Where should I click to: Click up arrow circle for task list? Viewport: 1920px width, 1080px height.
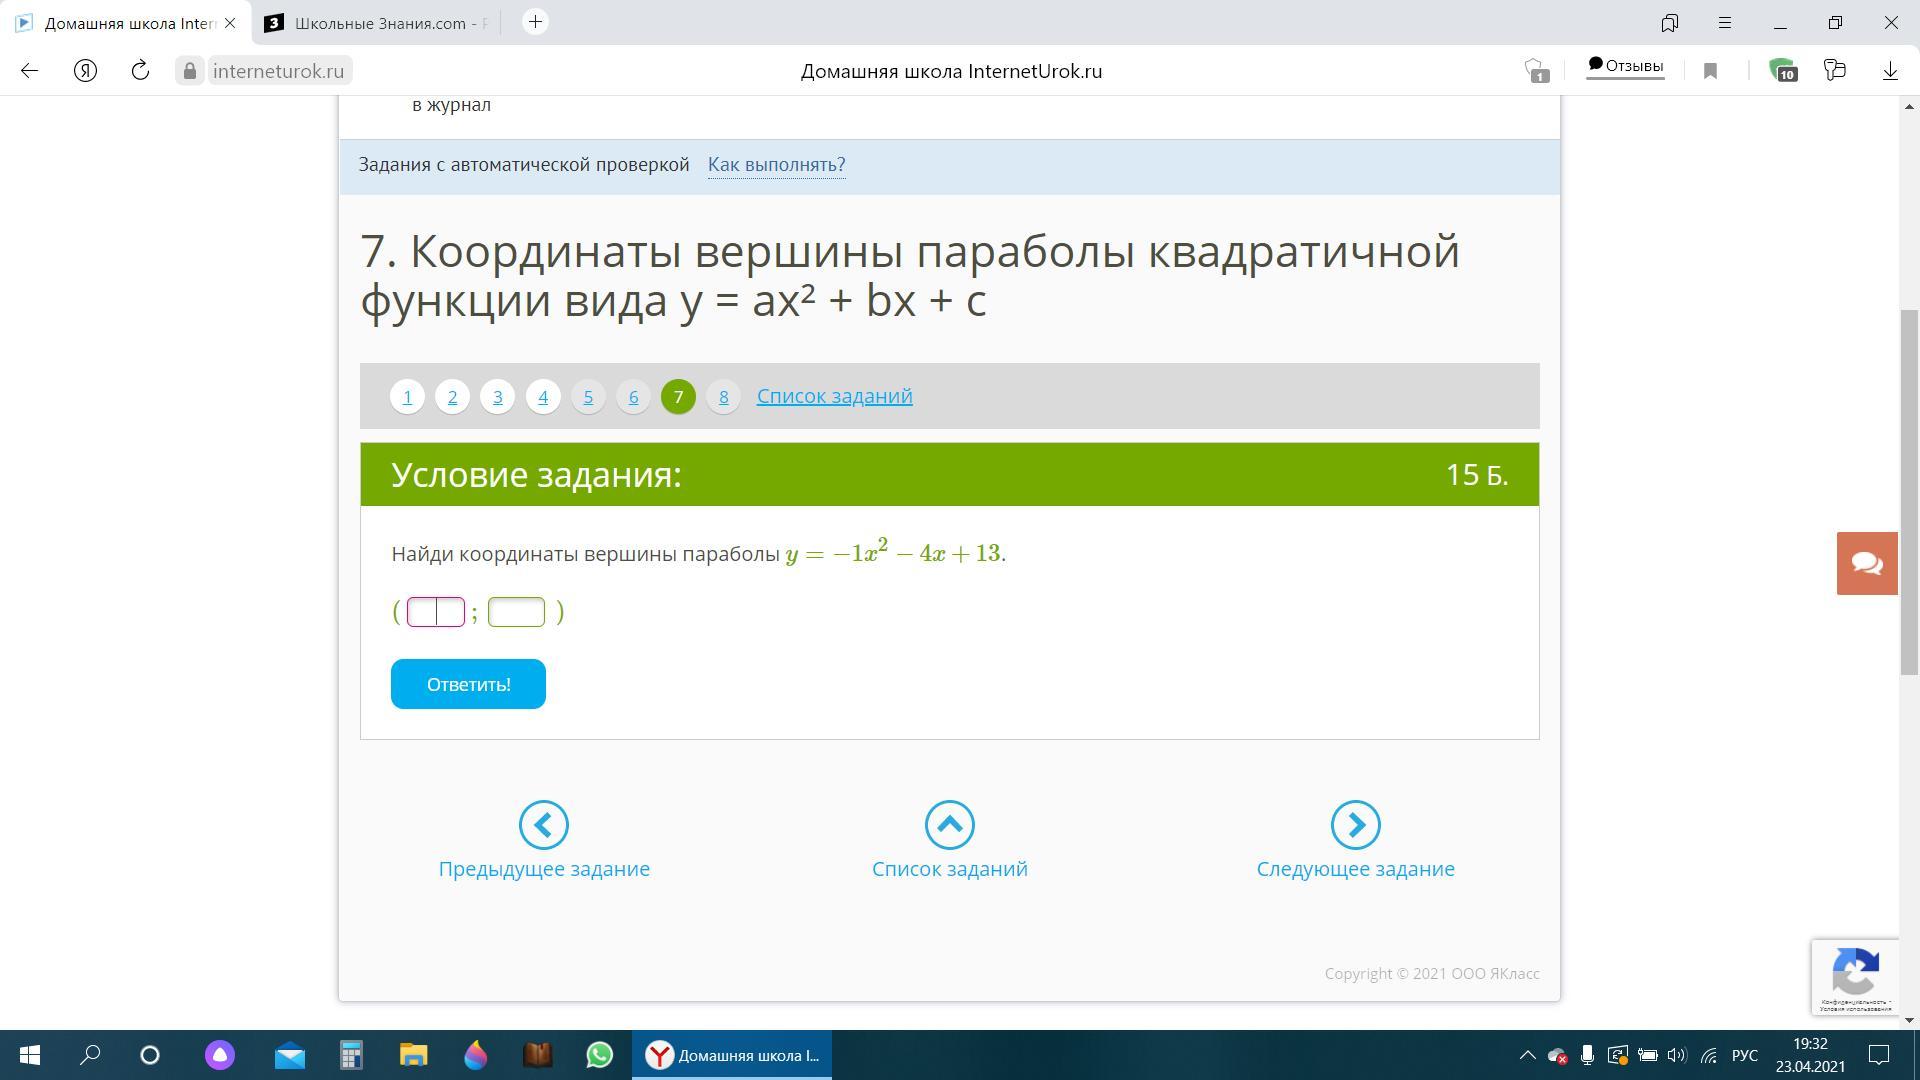point(949,825)
